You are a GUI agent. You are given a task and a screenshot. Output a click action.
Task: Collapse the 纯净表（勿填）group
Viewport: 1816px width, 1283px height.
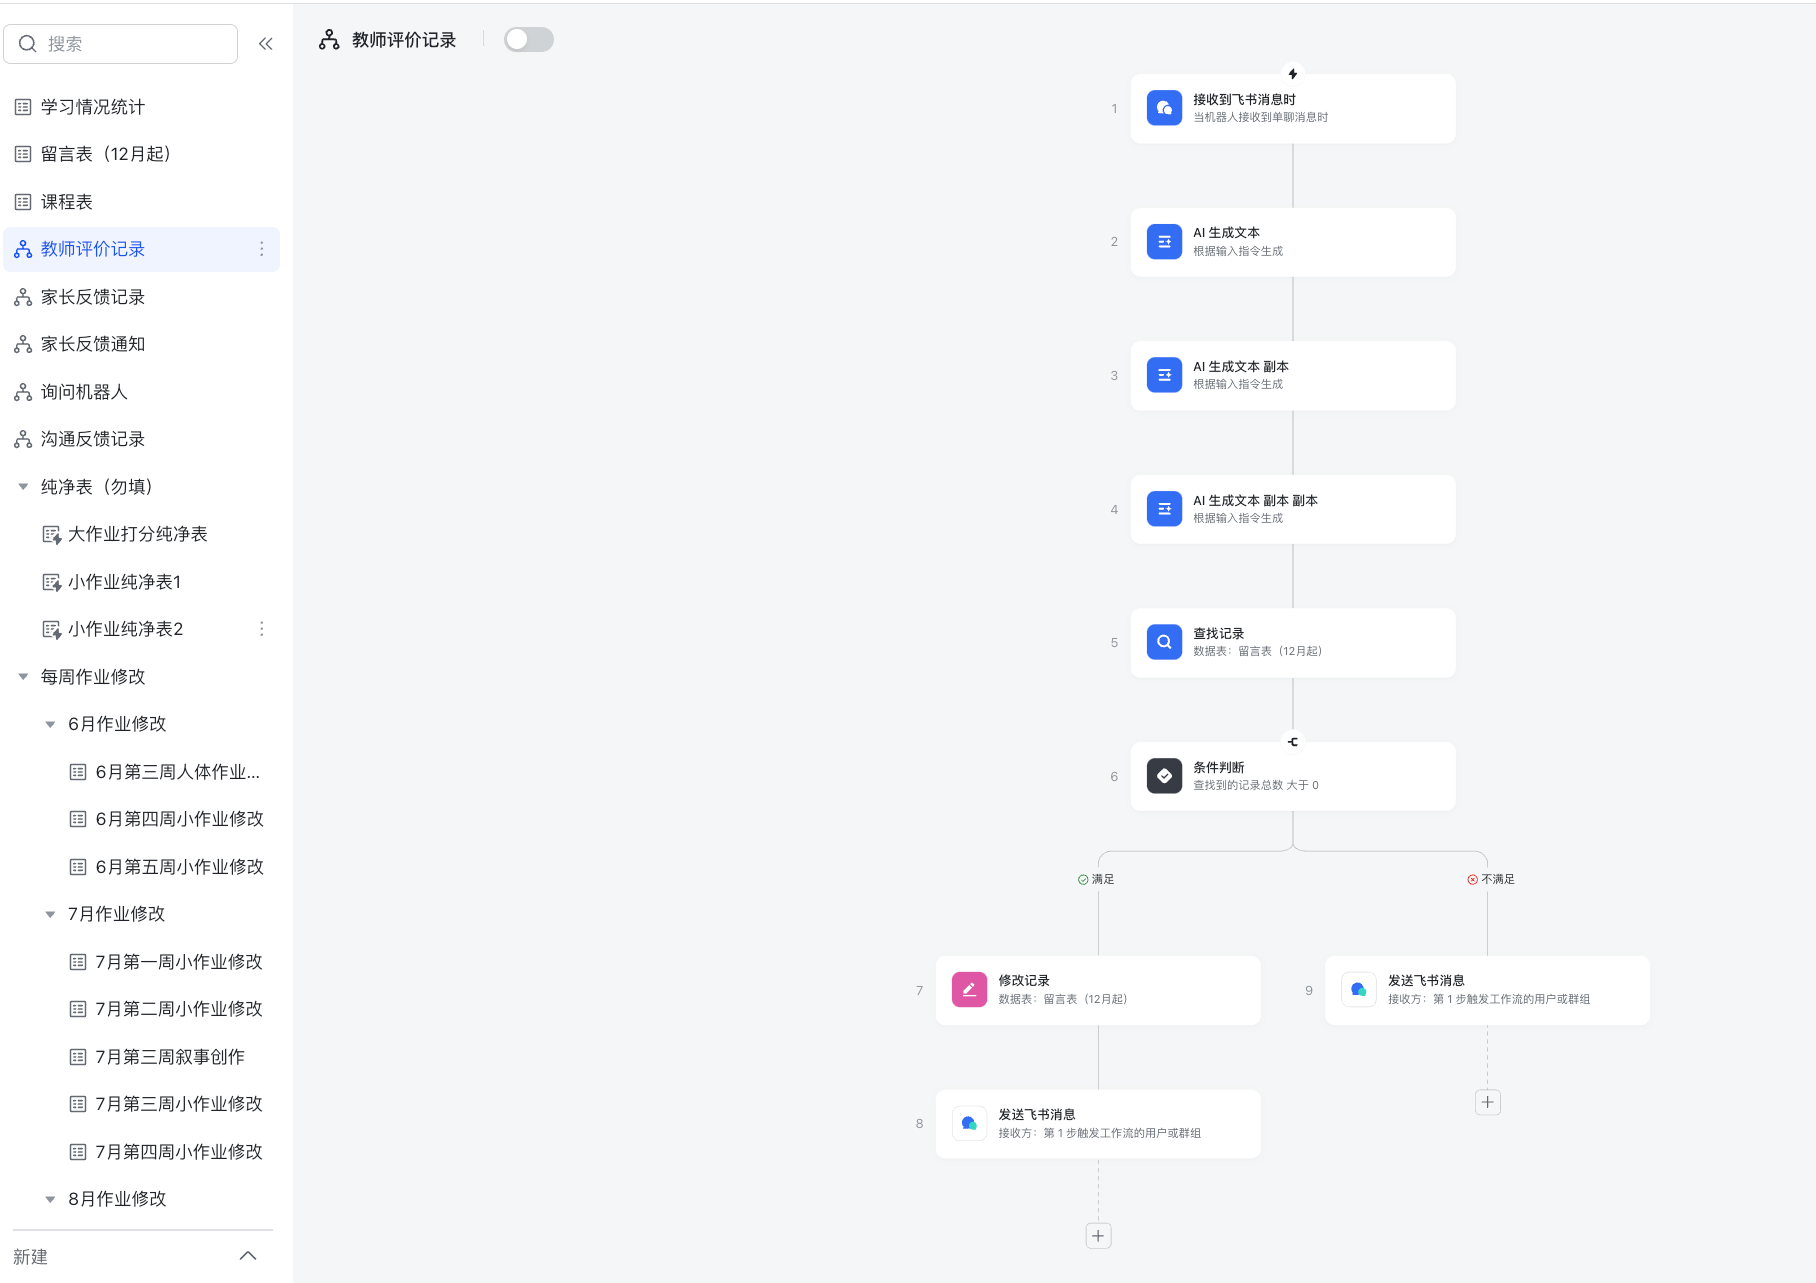23,486
